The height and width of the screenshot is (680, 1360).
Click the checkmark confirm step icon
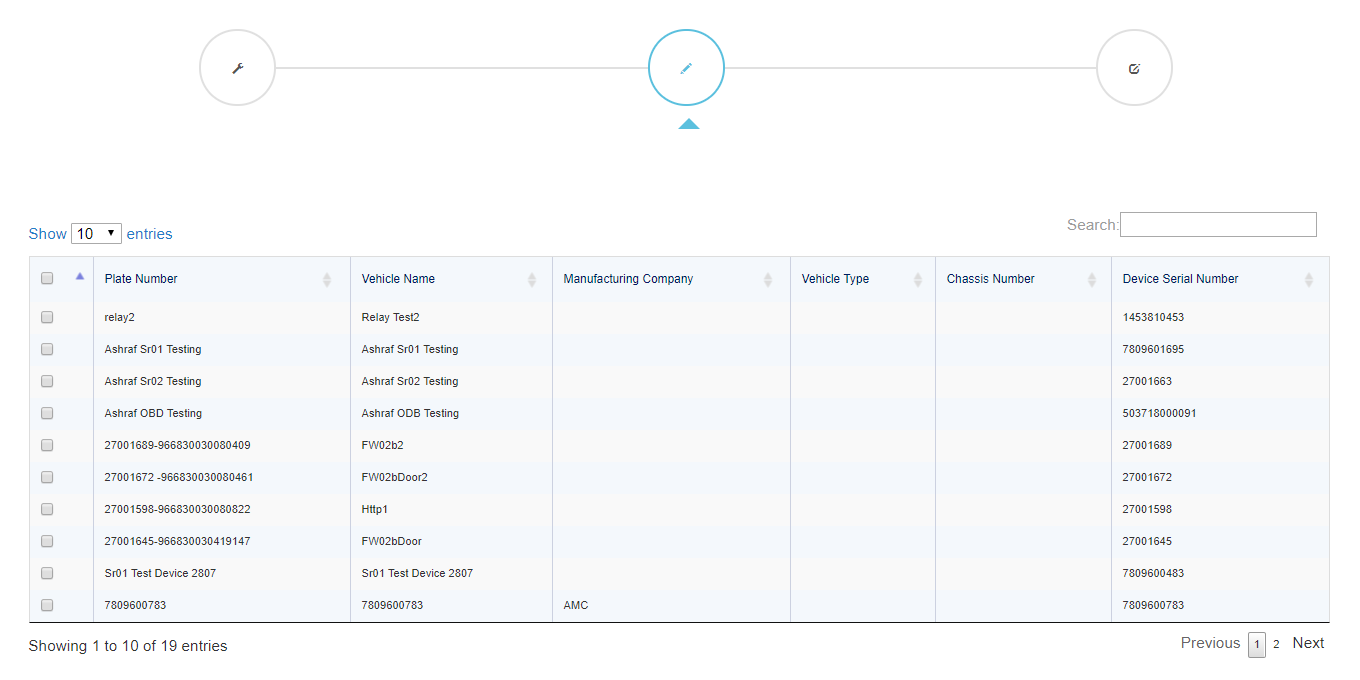(x=1134, y=68)
